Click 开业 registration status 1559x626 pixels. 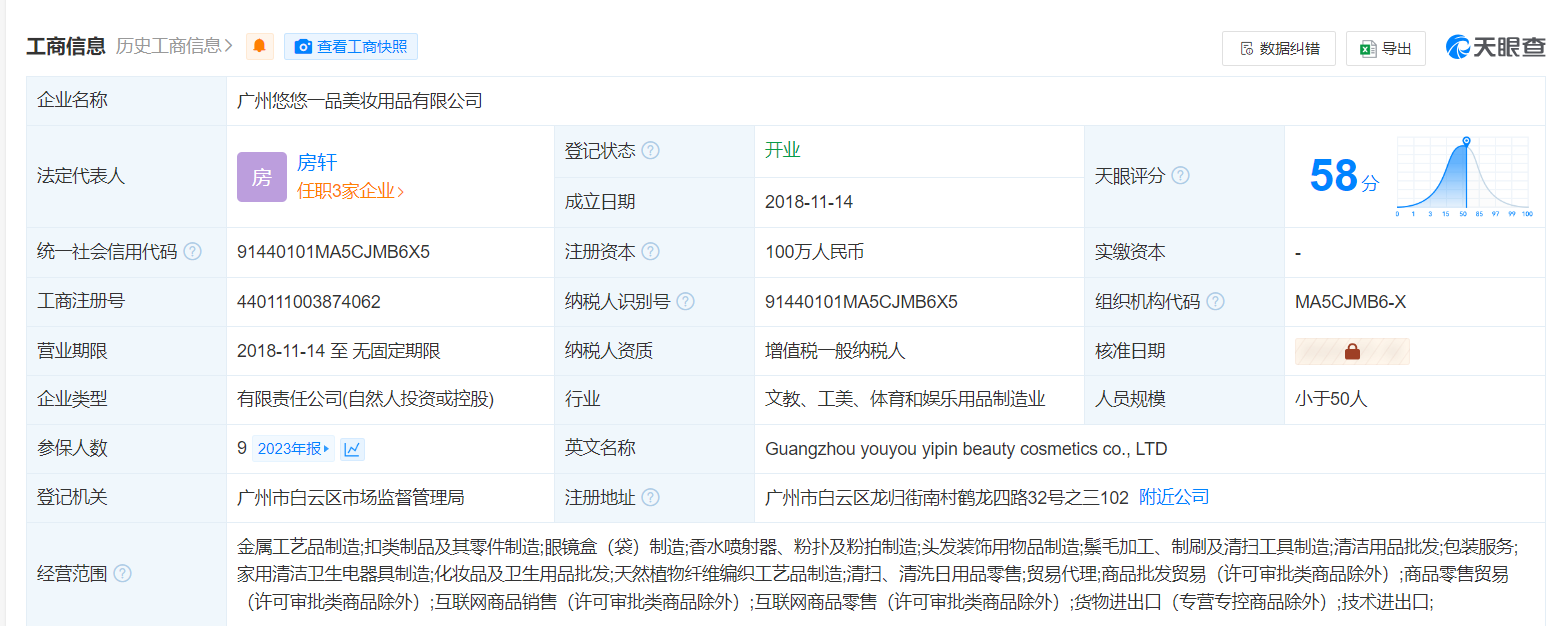pyautogui.click(x=783, y=150)
